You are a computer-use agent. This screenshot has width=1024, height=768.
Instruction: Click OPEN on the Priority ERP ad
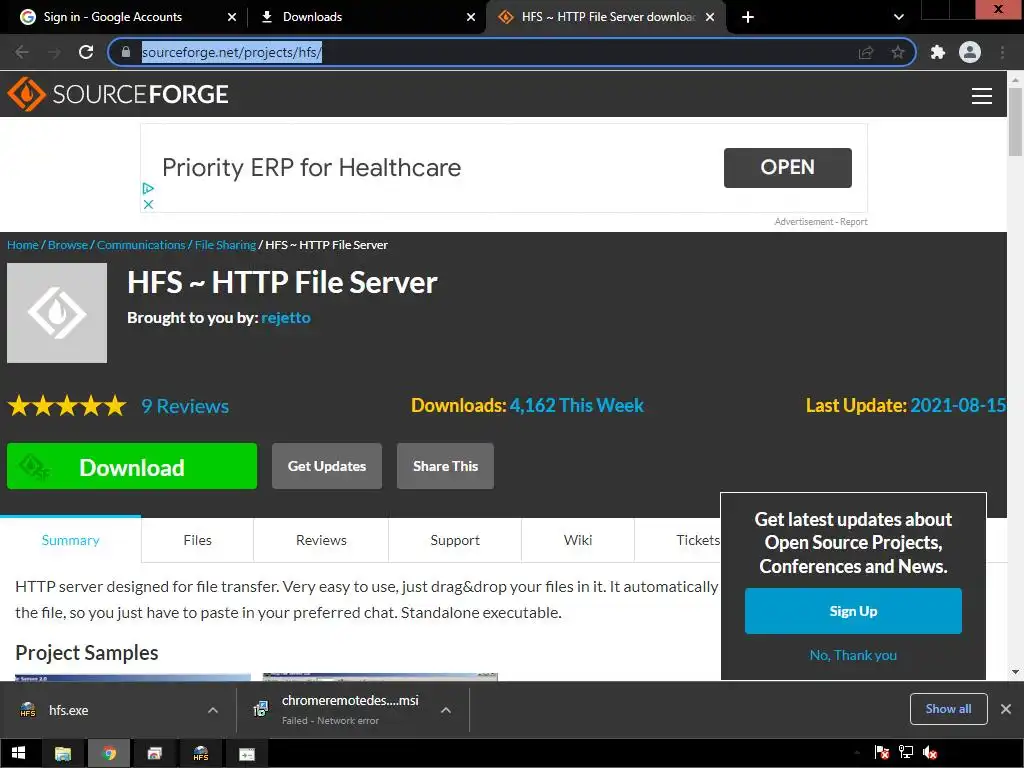pos(788,168)
